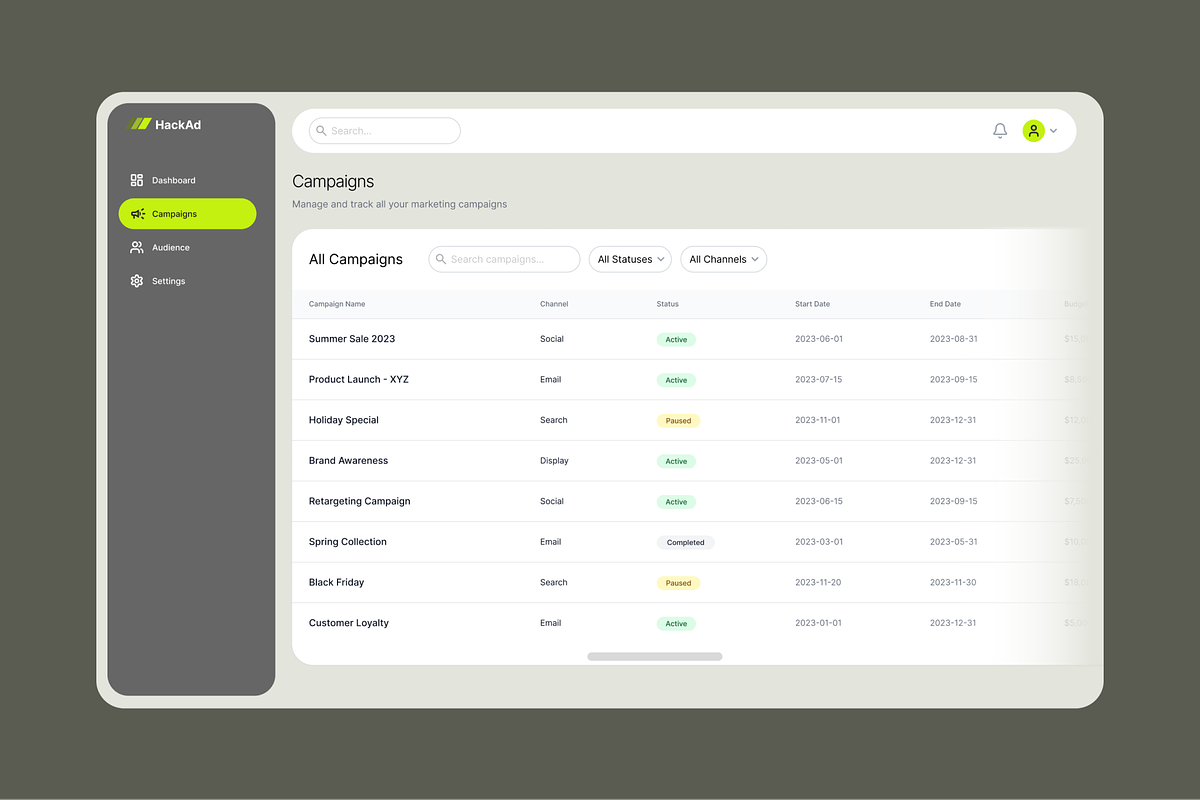Click Active status badge for Summer Sale 2023
This screenshot has width=1200, height=800.
tap(676, 340)
